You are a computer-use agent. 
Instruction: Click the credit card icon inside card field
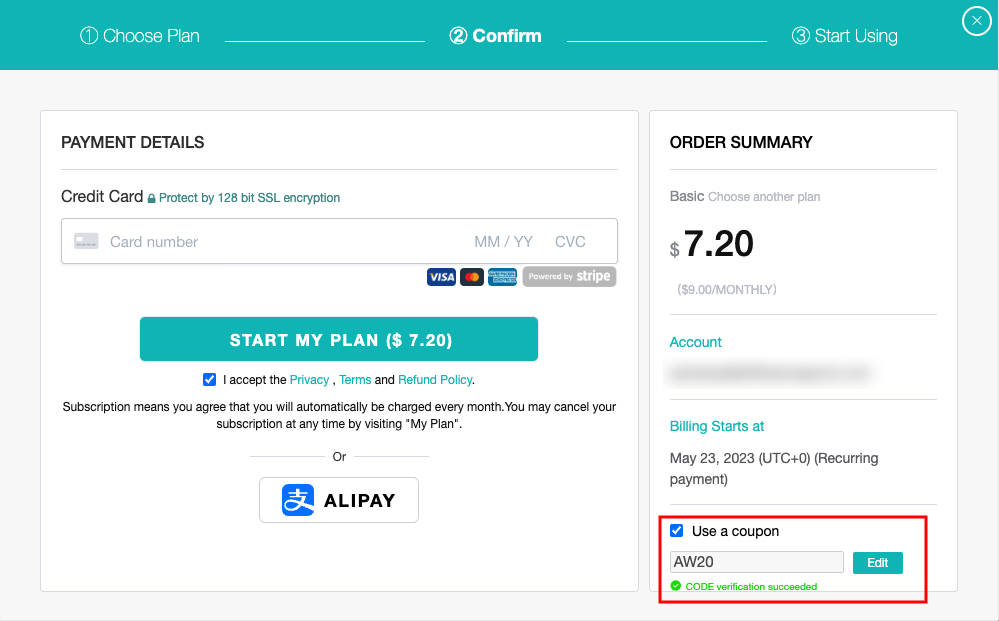coord(86,241)
